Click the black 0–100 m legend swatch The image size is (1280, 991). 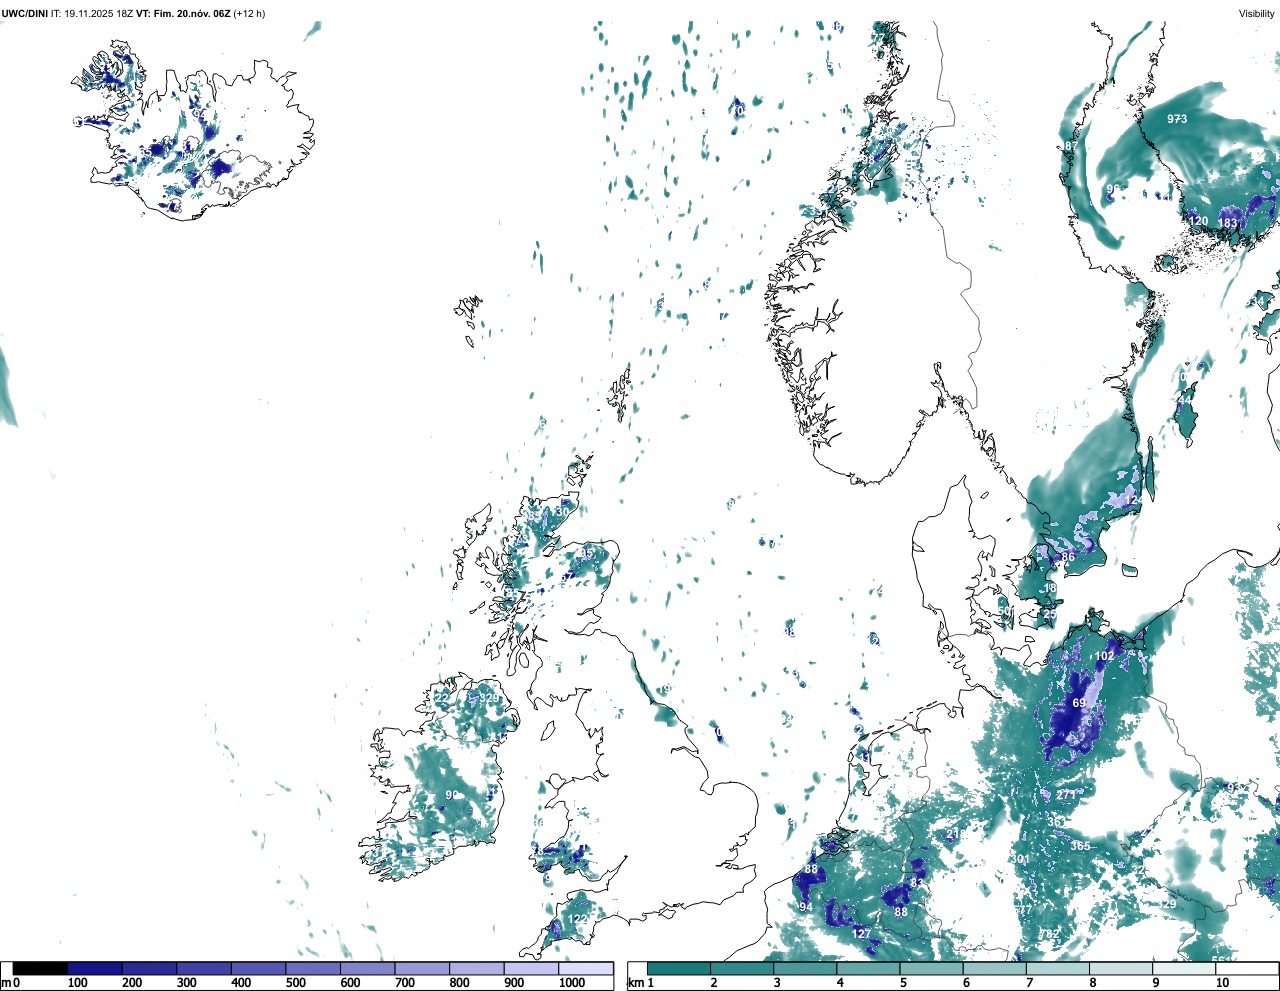(x=41, y=968)
